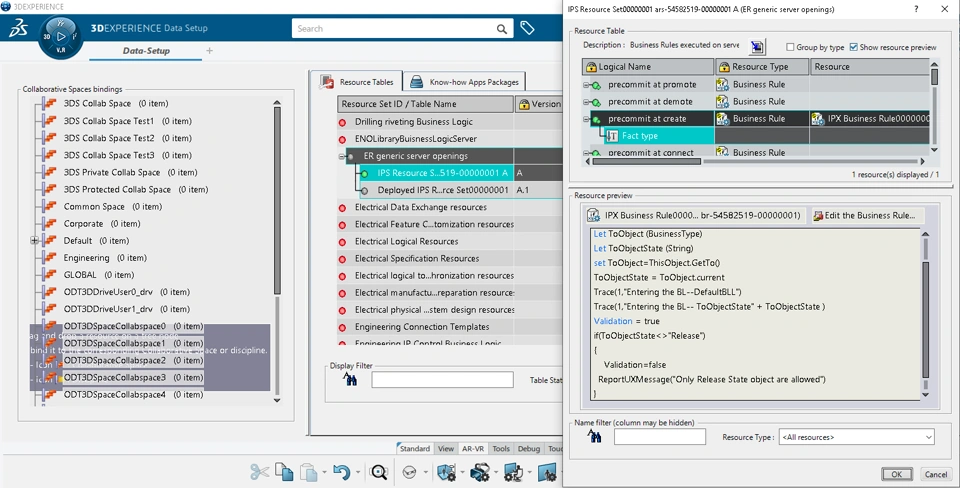Click the resource preview vertical scrollbar

click(x=925, y=320)
